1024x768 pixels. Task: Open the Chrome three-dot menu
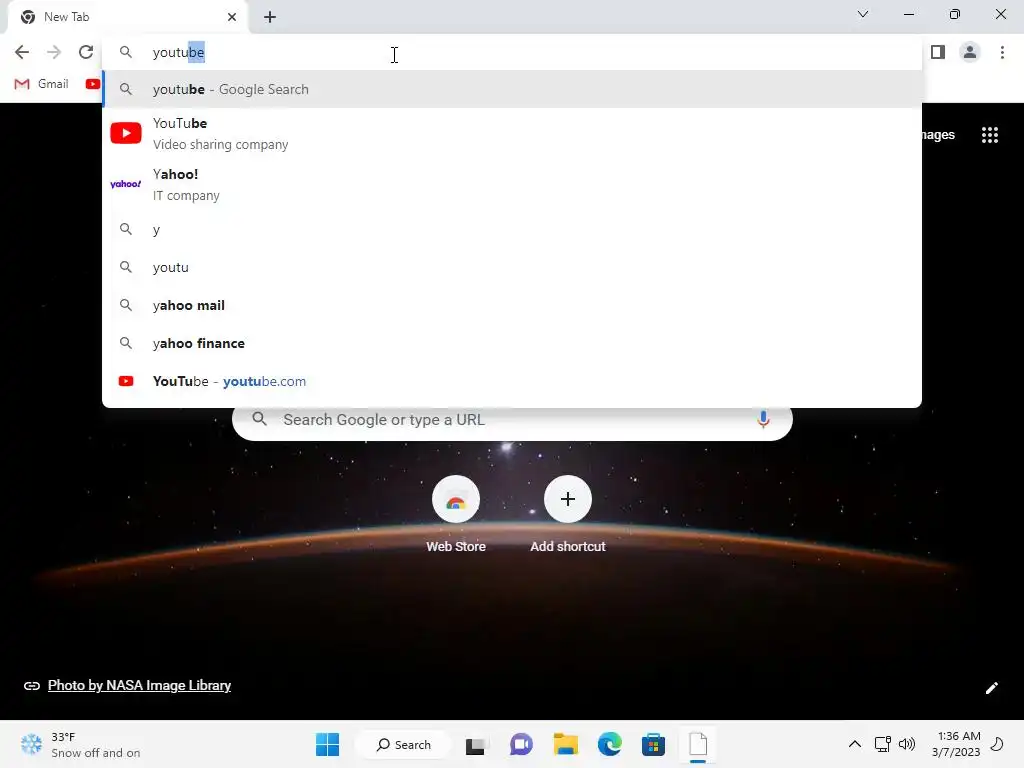click(x=1002, y=52)
